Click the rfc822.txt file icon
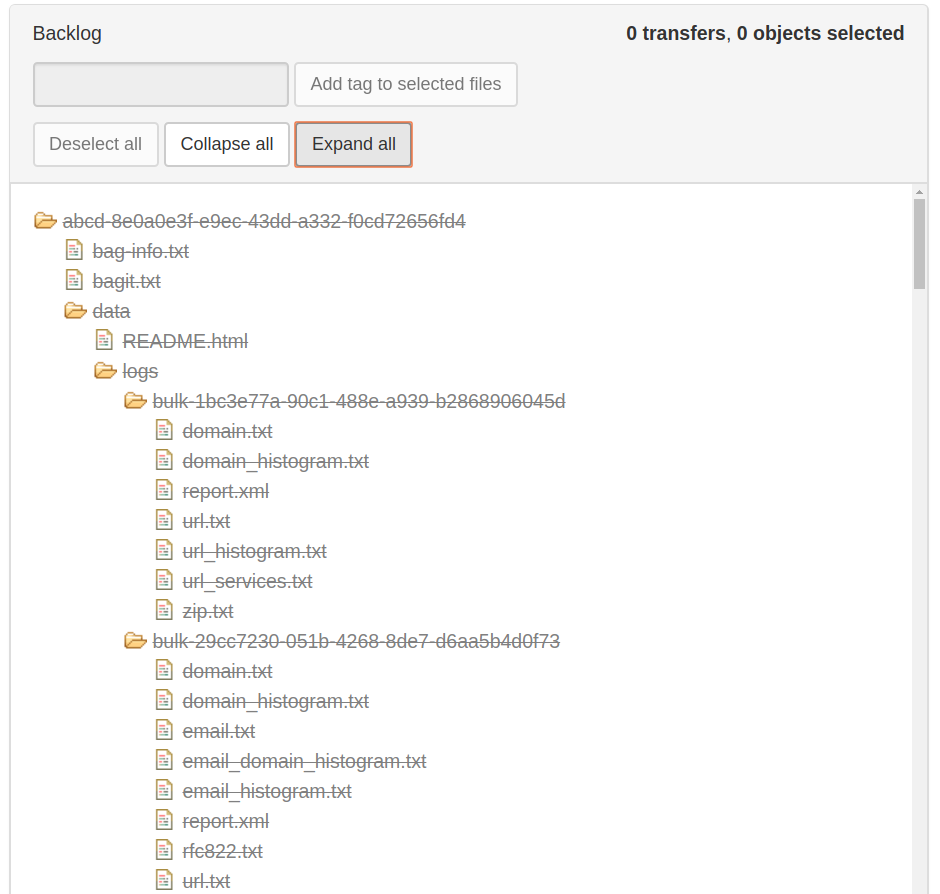Image resolution: width=940 pixels, height=894 pixels. coord(164,851)
